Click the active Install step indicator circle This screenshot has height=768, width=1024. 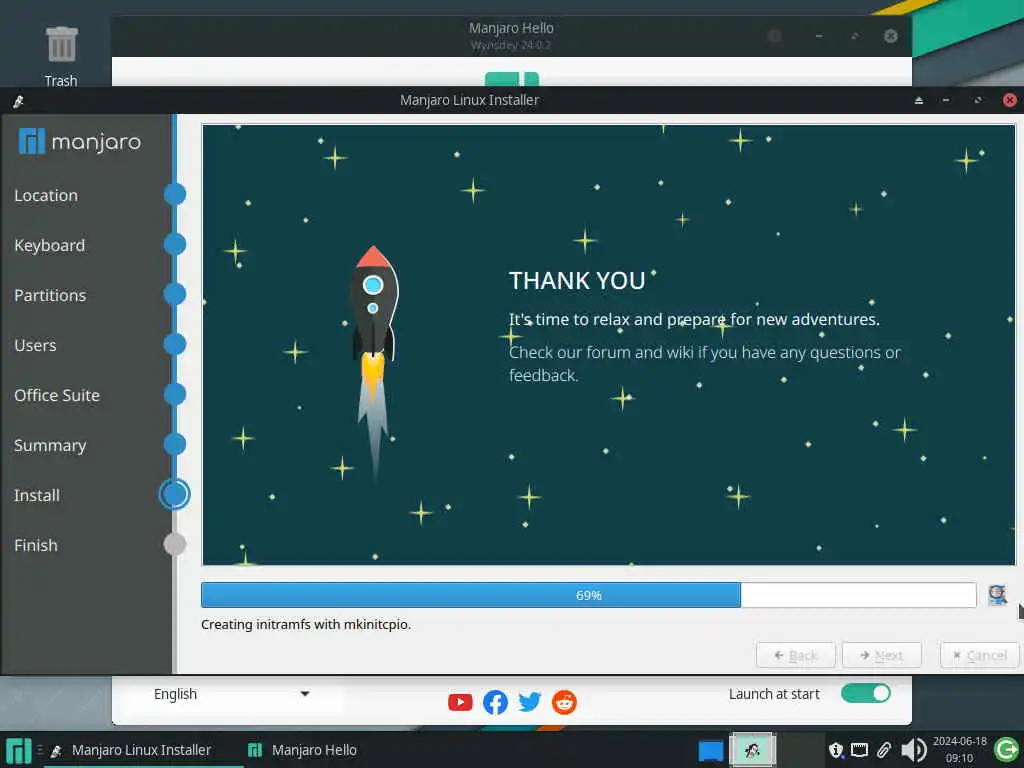tap(174, 494)
